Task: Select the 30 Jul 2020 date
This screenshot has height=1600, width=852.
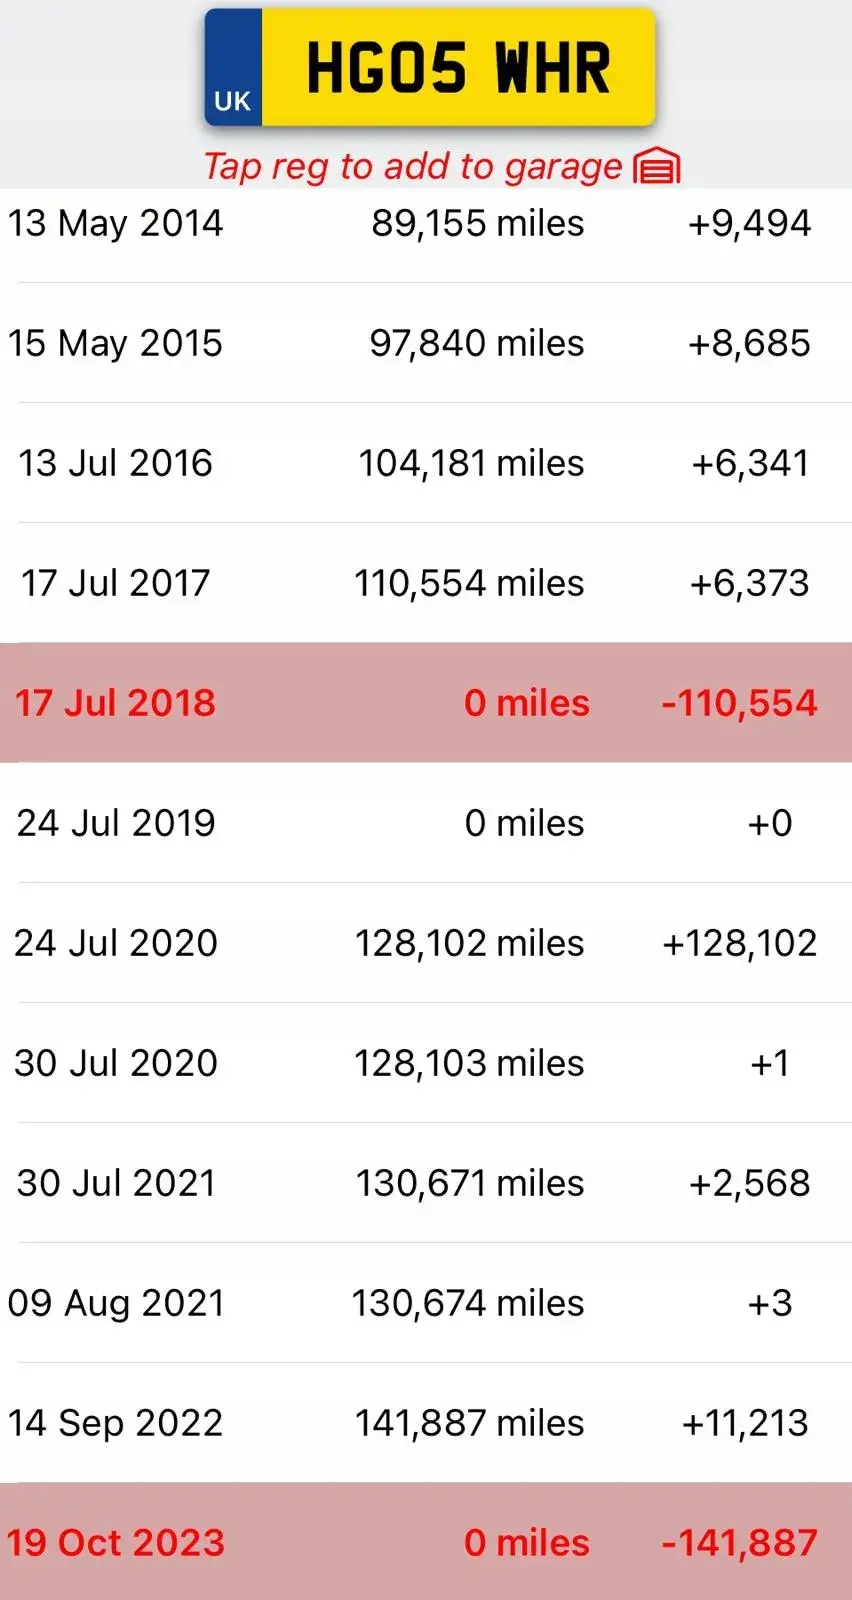Action: (115, 1063)
